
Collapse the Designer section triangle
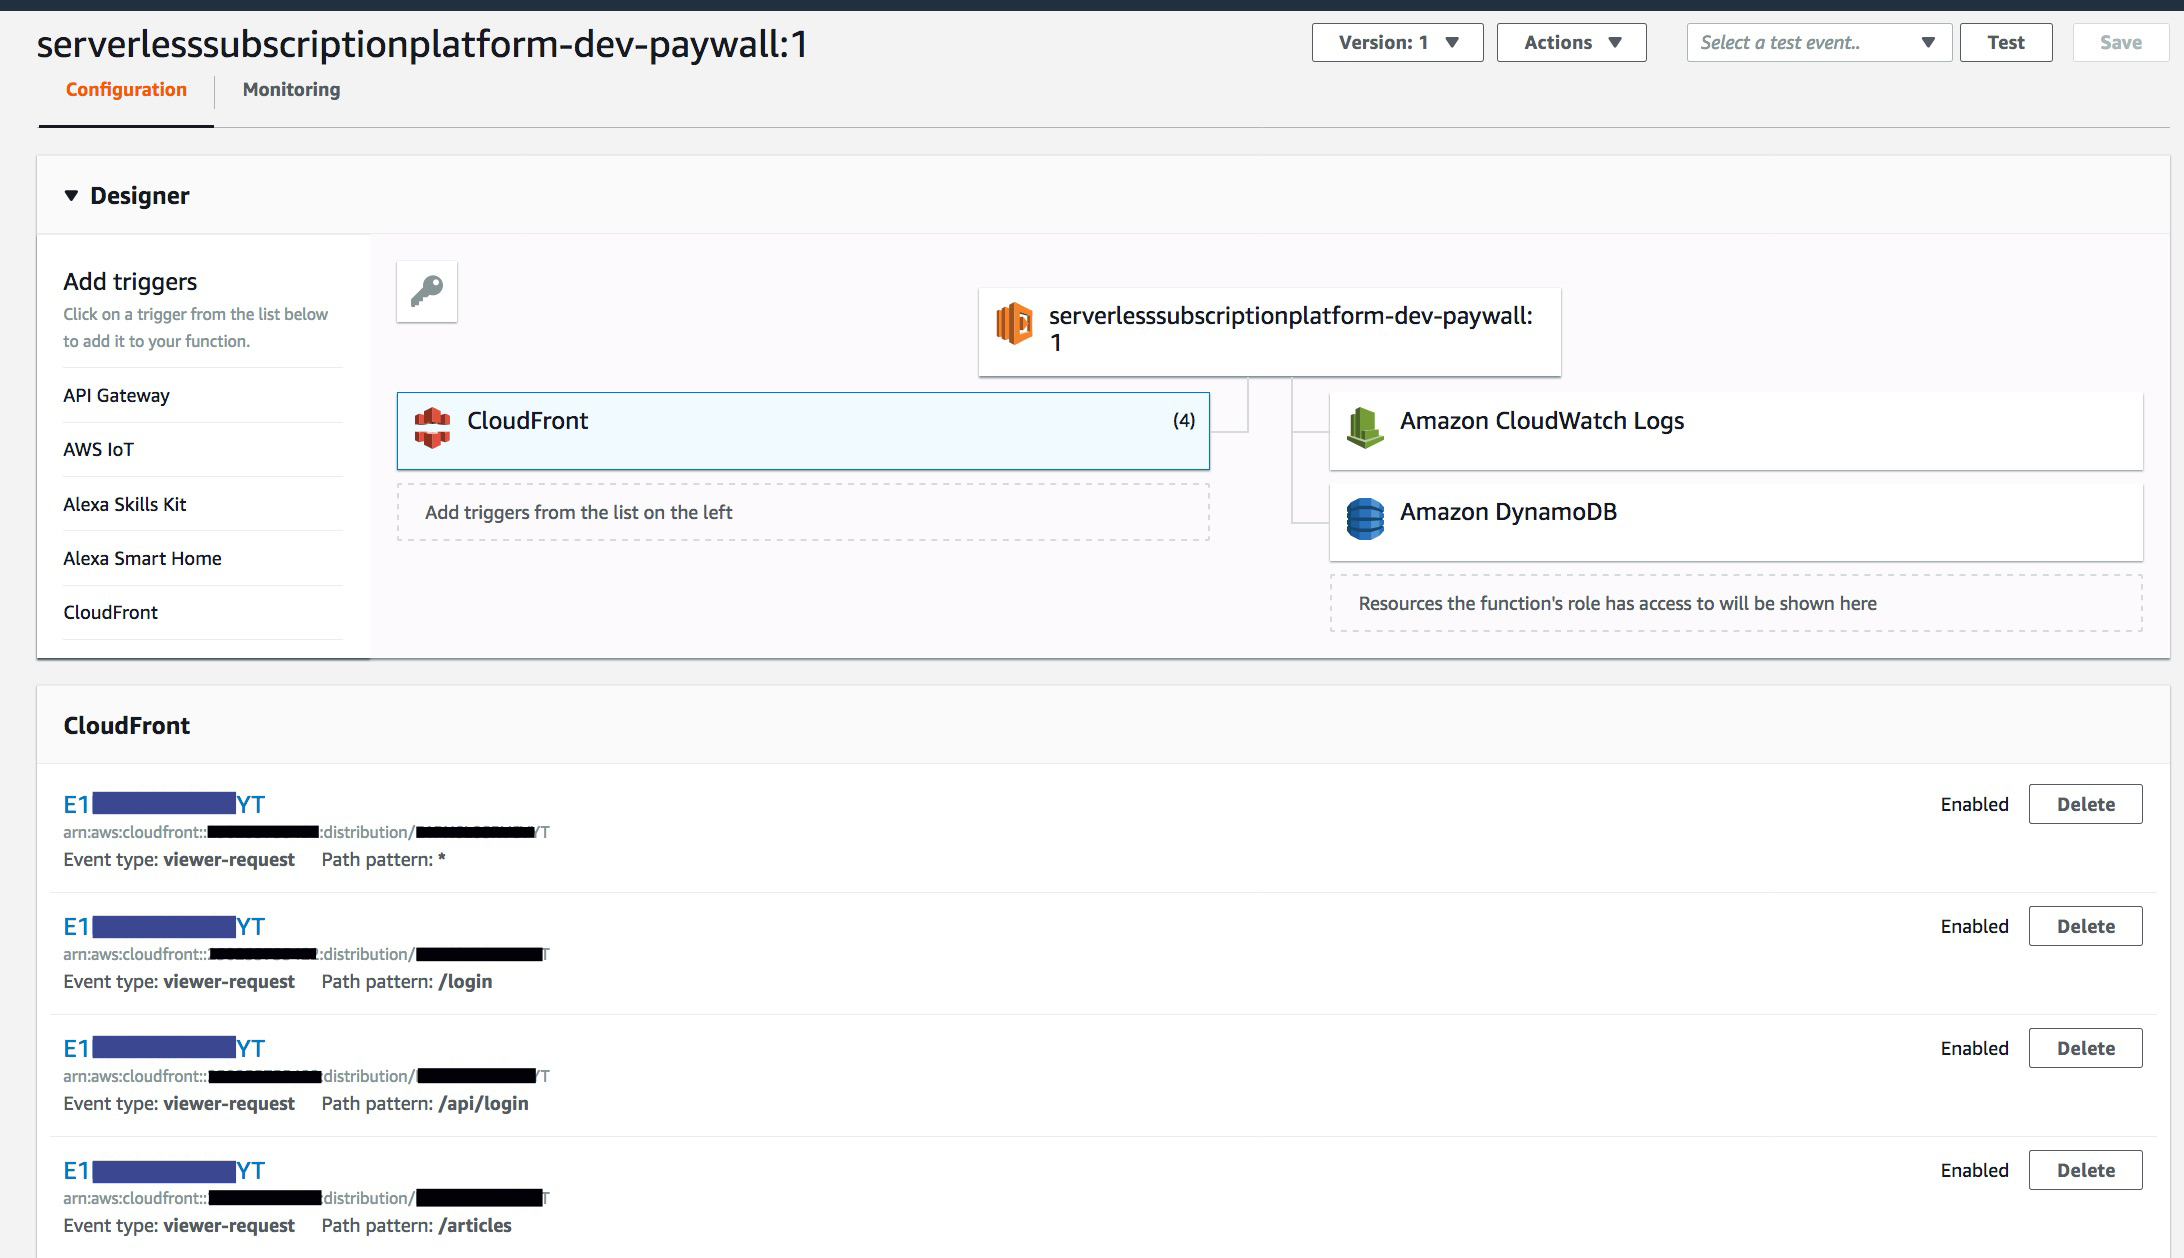[x=71, y=196]
